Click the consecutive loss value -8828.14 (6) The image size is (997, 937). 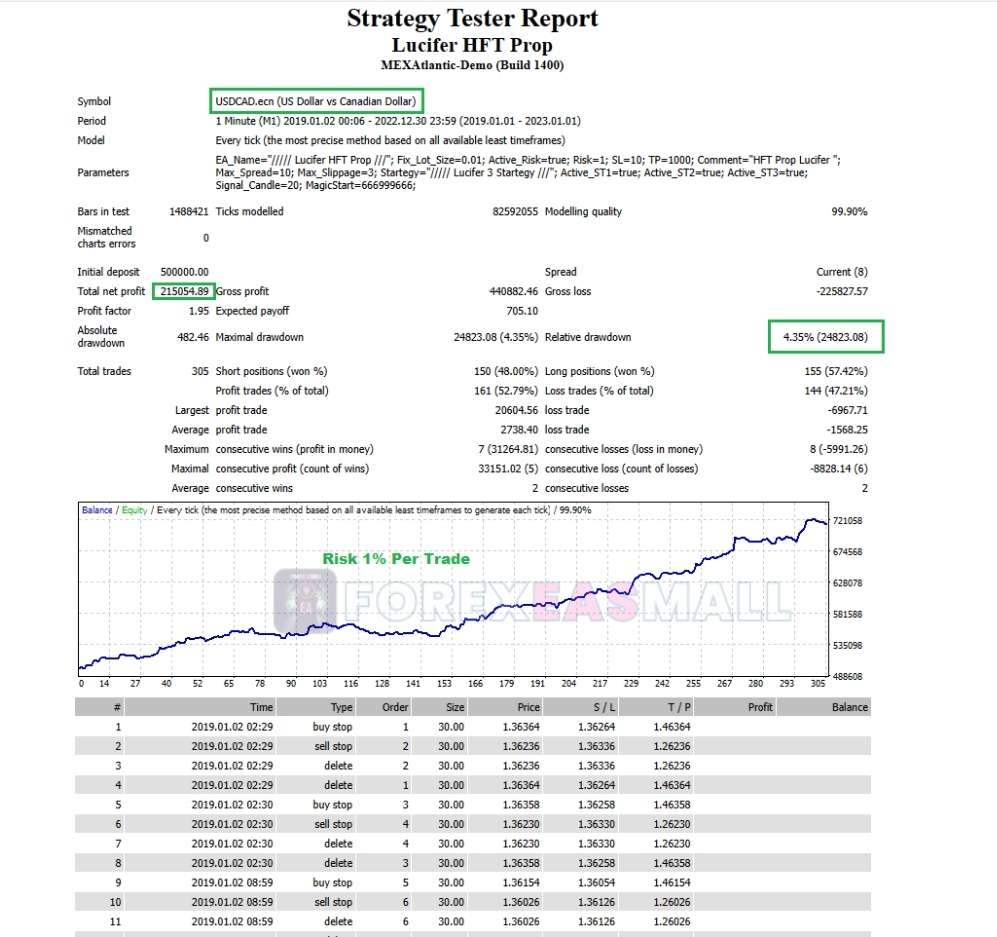coord(839,469)
